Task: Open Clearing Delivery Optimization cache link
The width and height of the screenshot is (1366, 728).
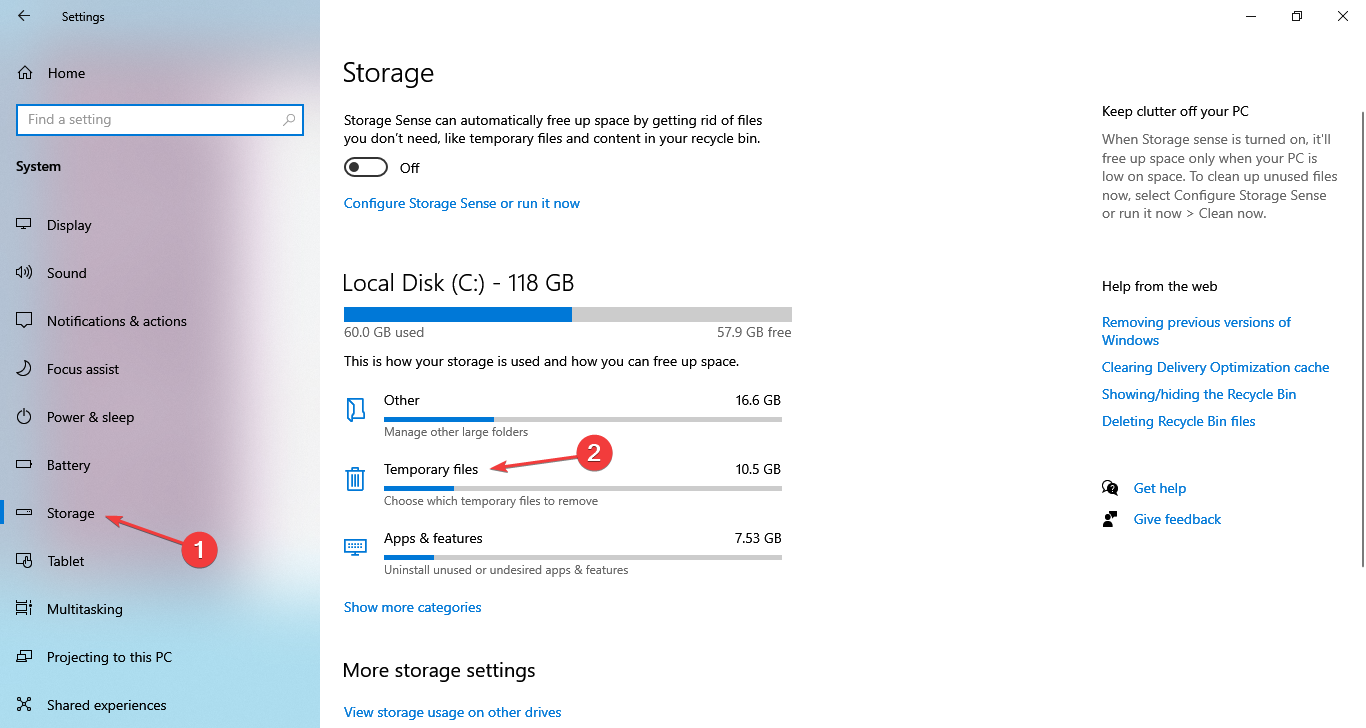Action: [1215, 367]
